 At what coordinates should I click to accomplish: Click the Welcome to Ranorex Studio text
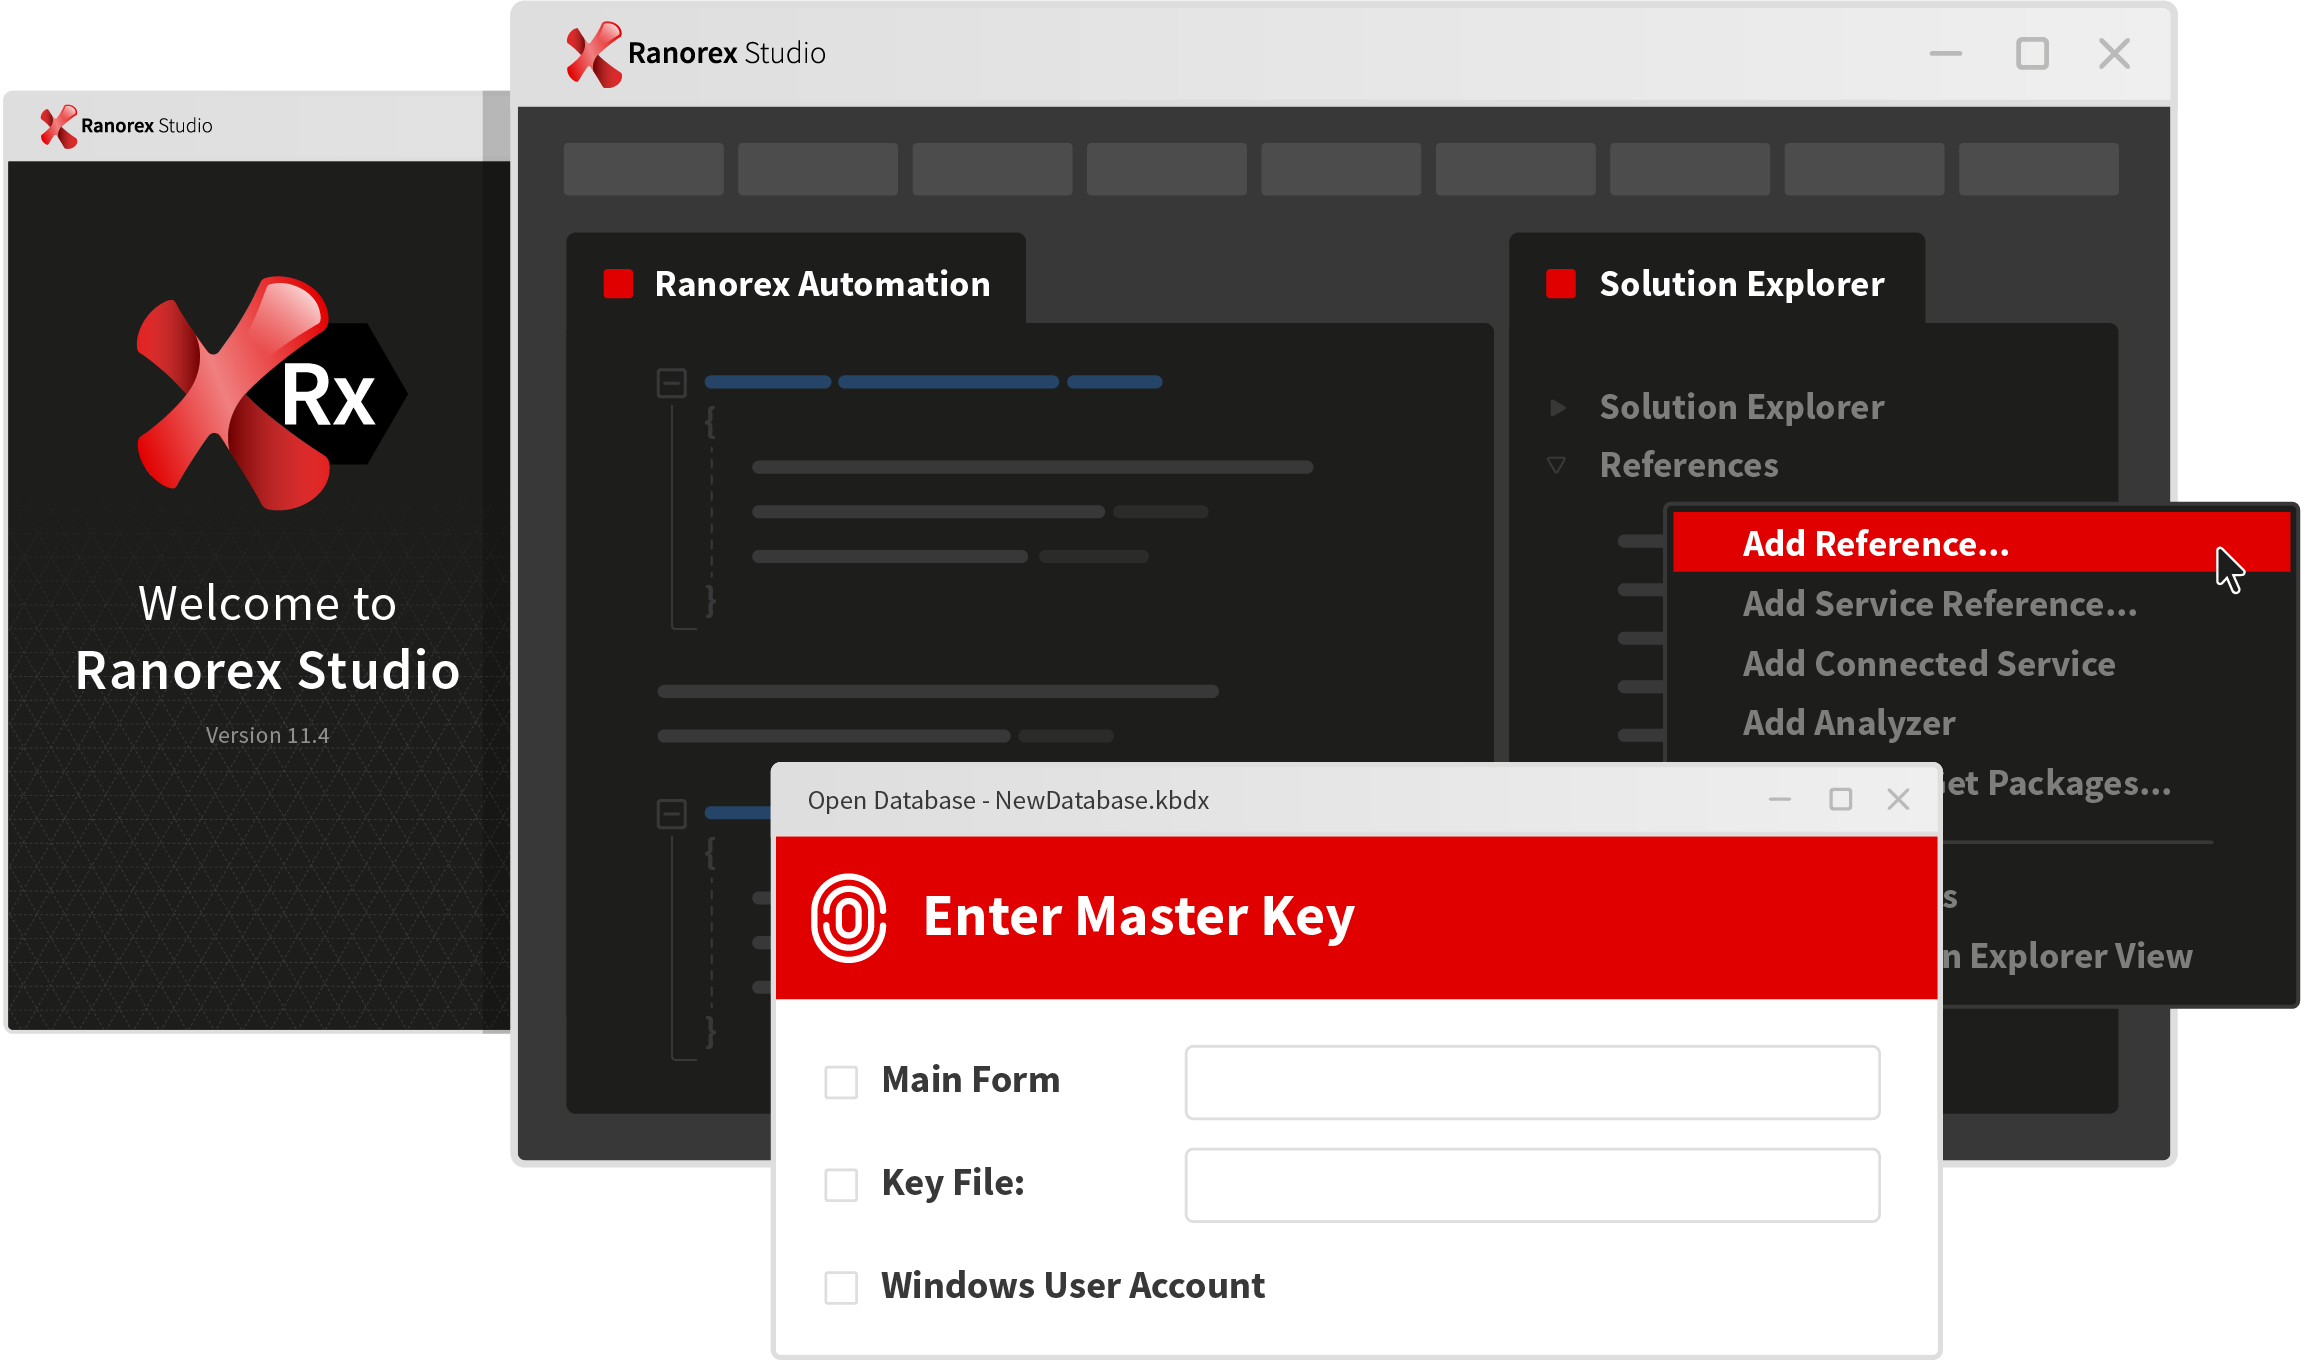(267, 638)
